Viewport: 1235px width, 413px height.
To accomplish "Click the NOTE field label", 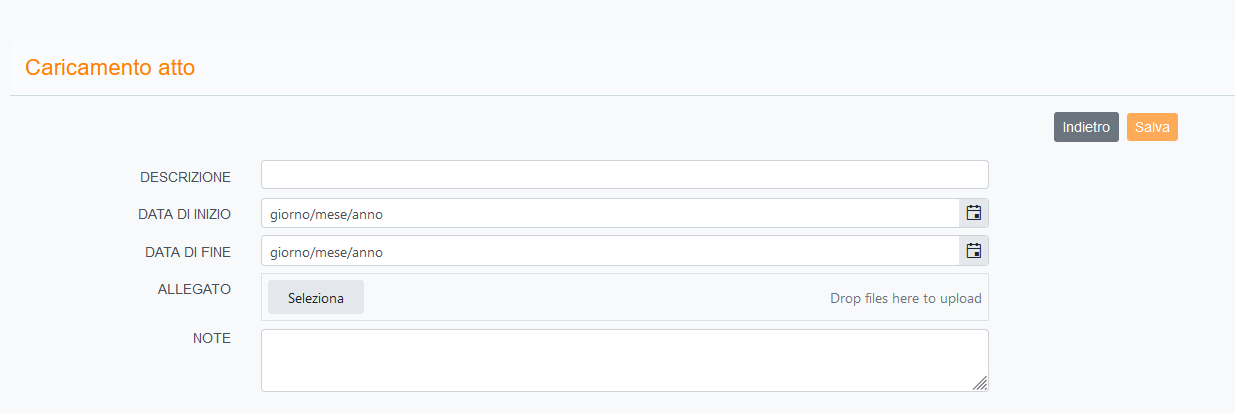I will pyautogui.click(x=211, y=338).
